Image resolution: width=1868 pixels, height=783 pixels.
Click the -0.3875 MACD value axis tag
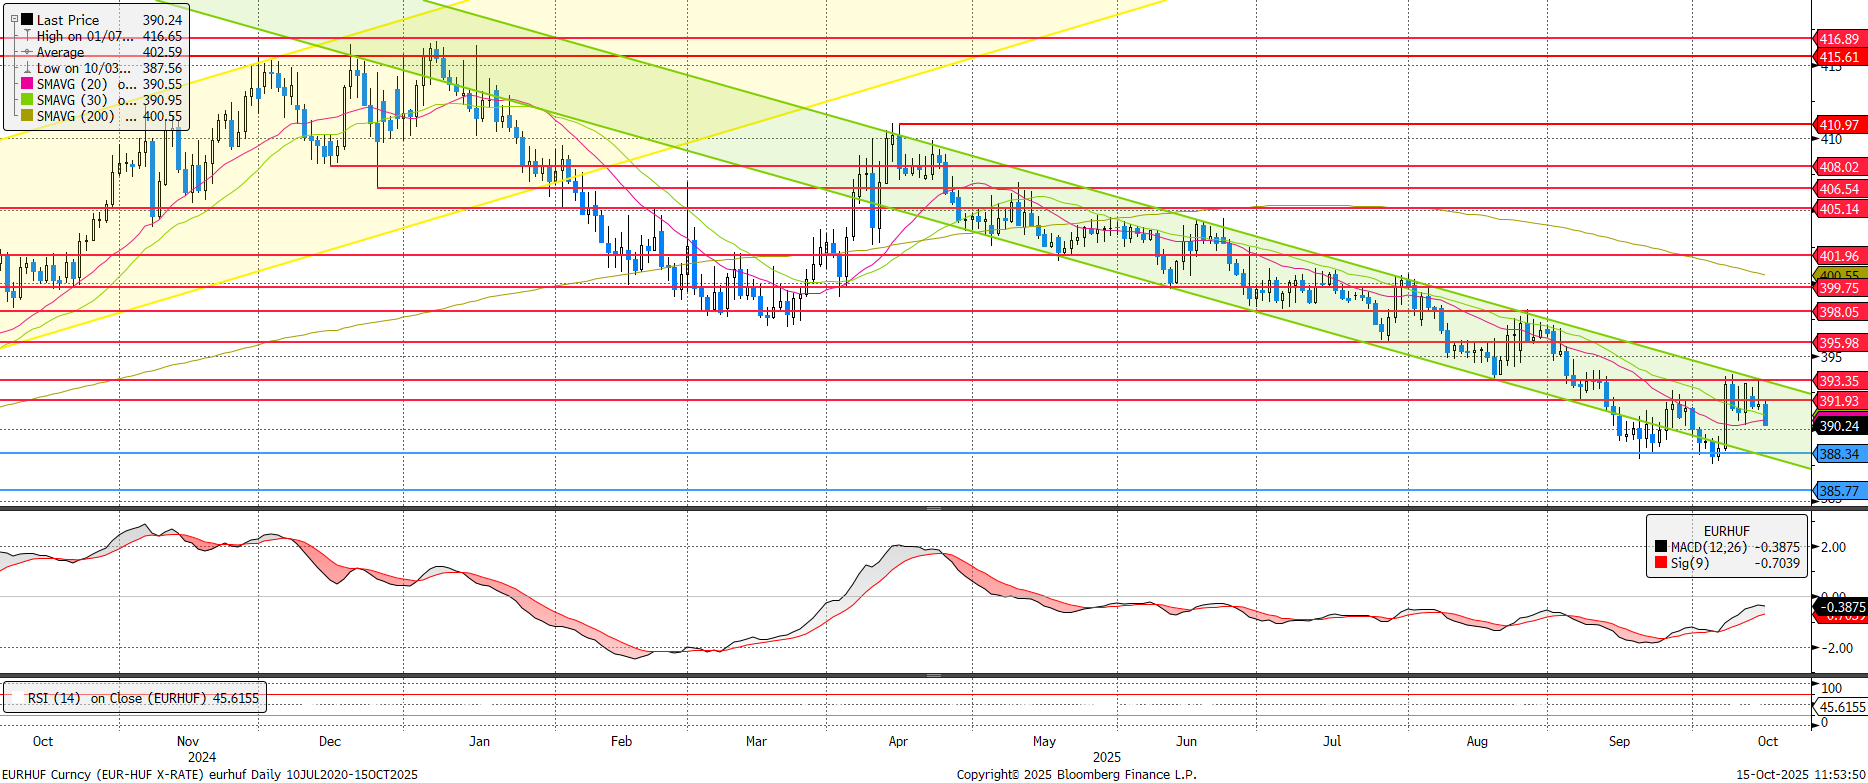(1840, 607)
